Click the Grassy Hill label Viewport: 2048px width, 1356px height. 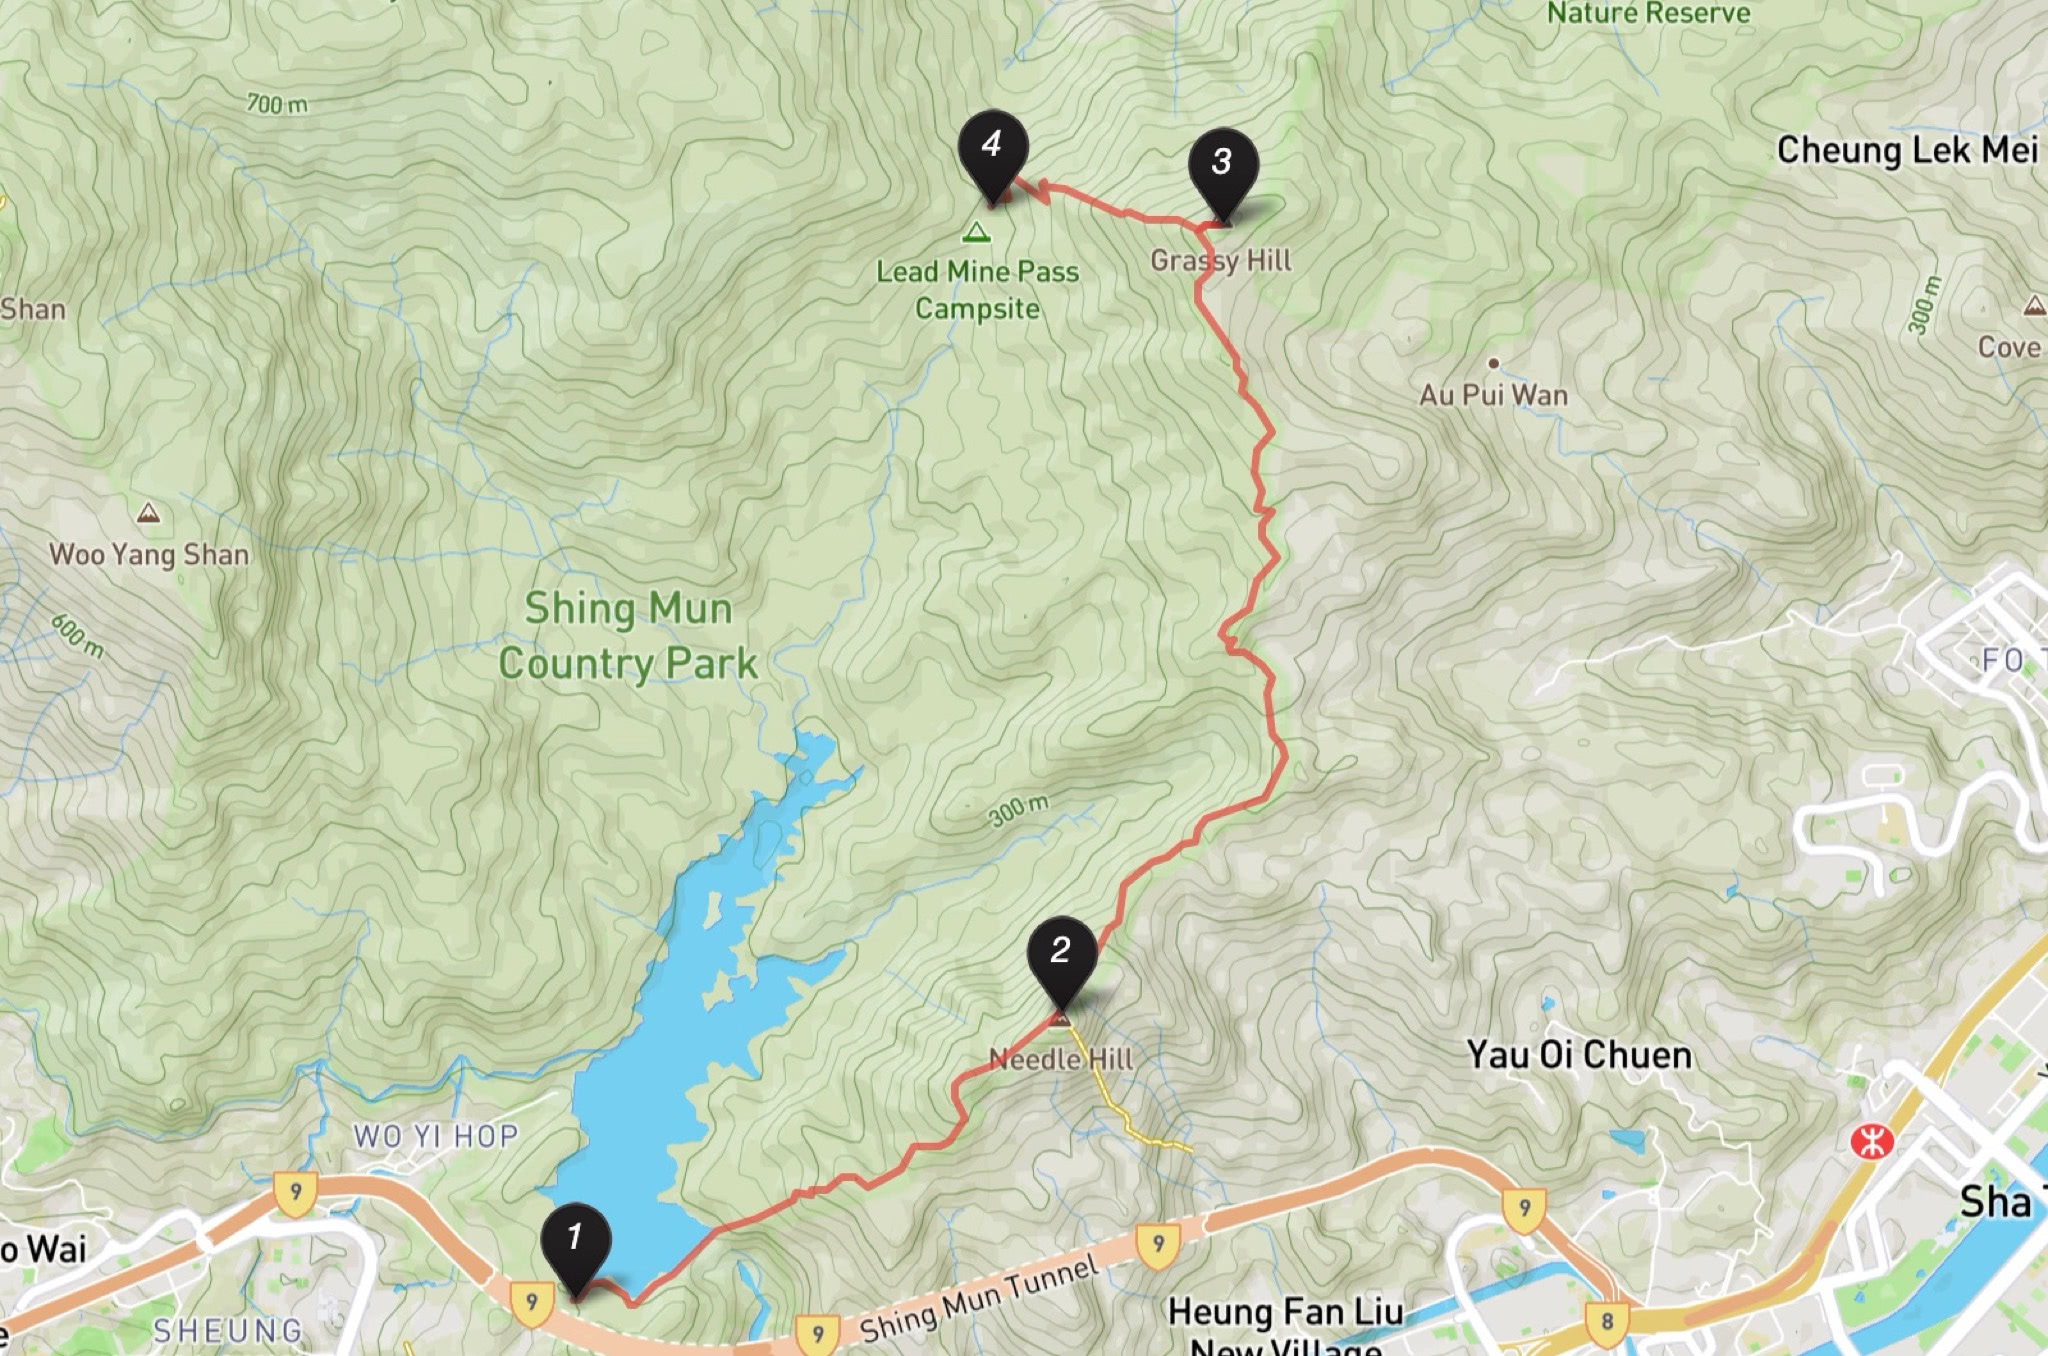click(1221, 261)
